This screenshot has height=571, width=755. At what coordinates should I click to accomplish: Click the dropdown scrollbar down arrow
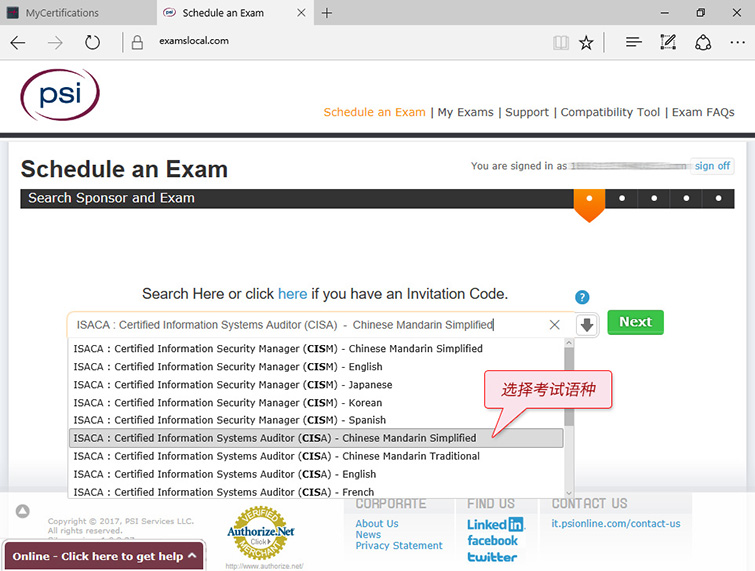[569, 493]
